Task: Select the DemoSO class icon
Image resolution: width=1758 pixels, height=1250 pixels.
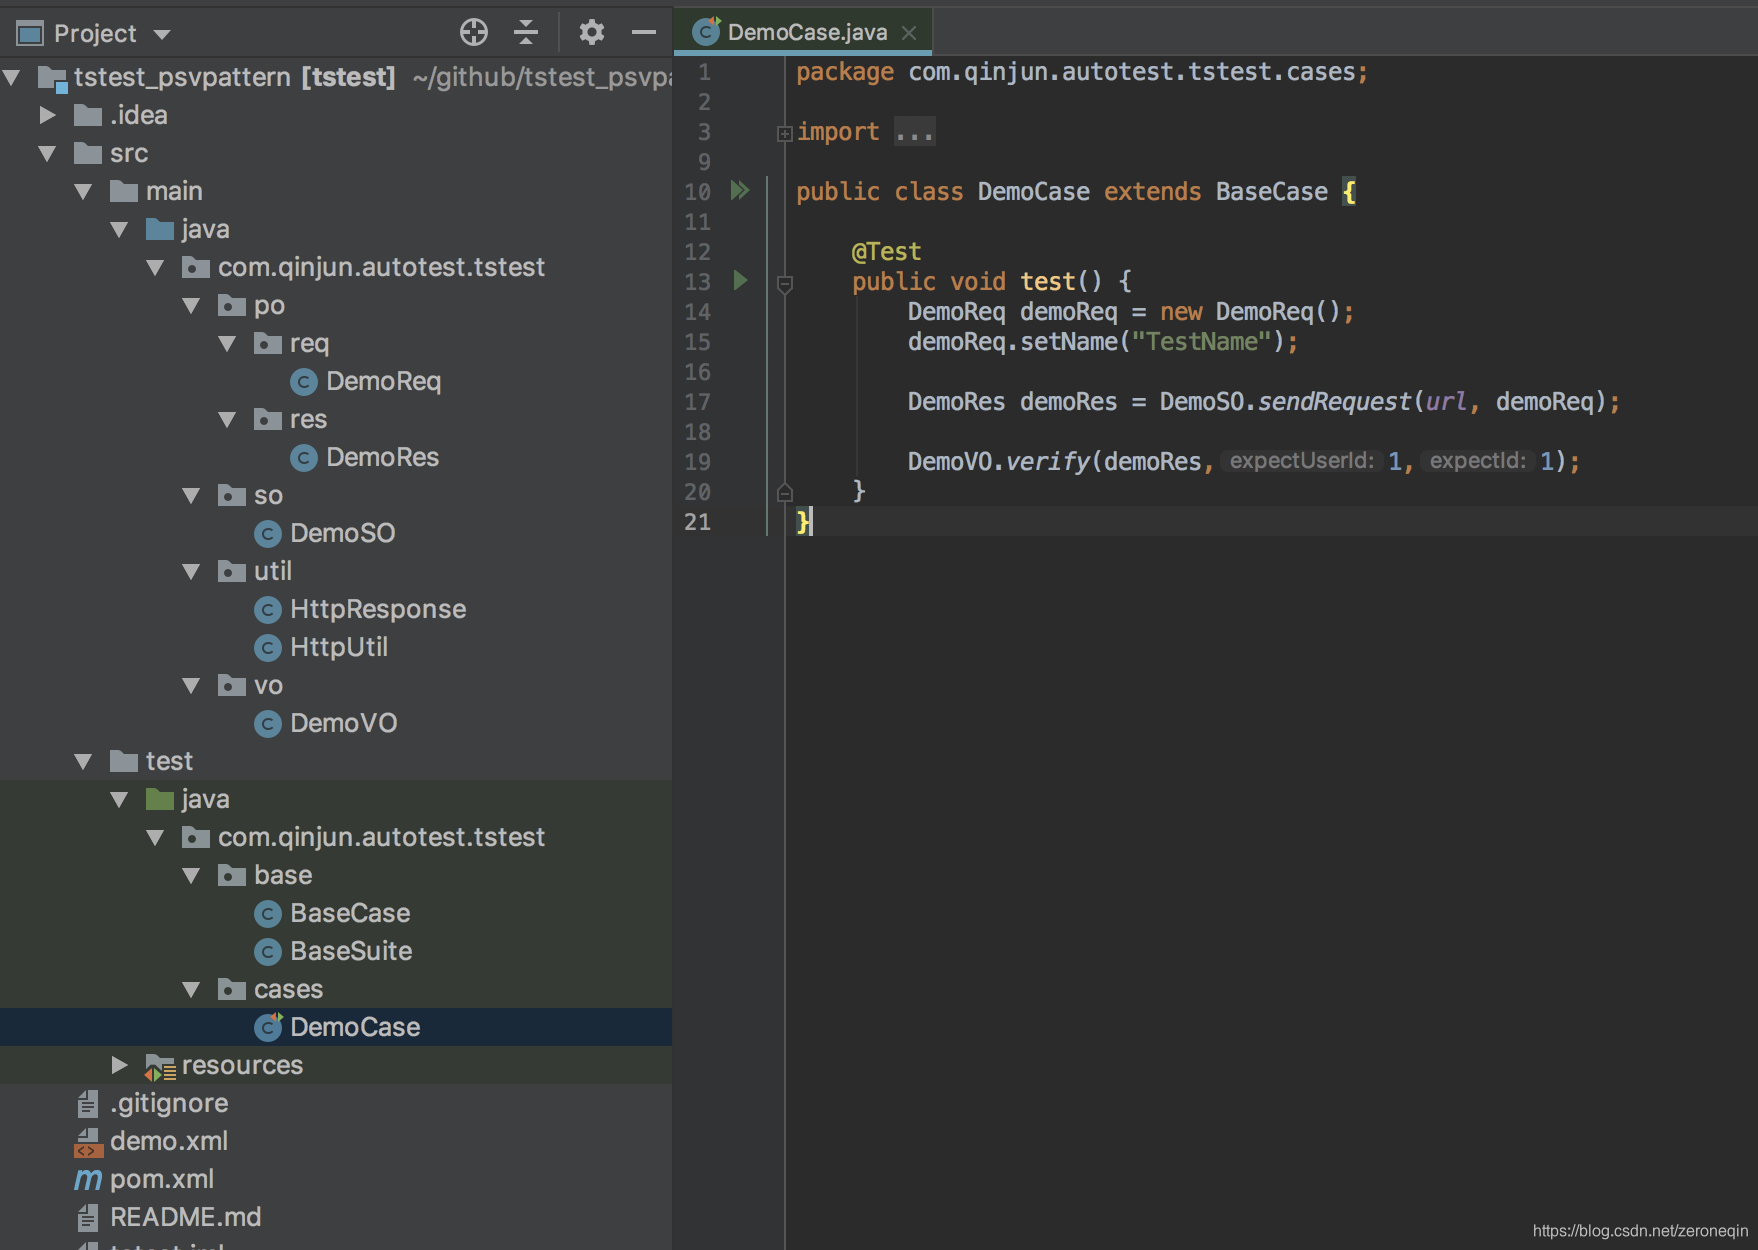Action: pyautogui.click(x=268, y=533)
